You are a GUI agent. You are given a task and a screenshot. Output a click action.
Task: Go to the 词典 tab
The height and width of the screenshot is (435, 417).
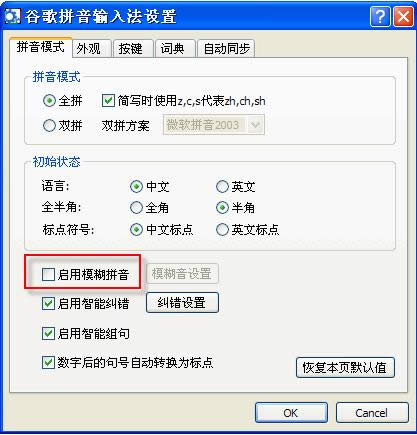(175, 49)
